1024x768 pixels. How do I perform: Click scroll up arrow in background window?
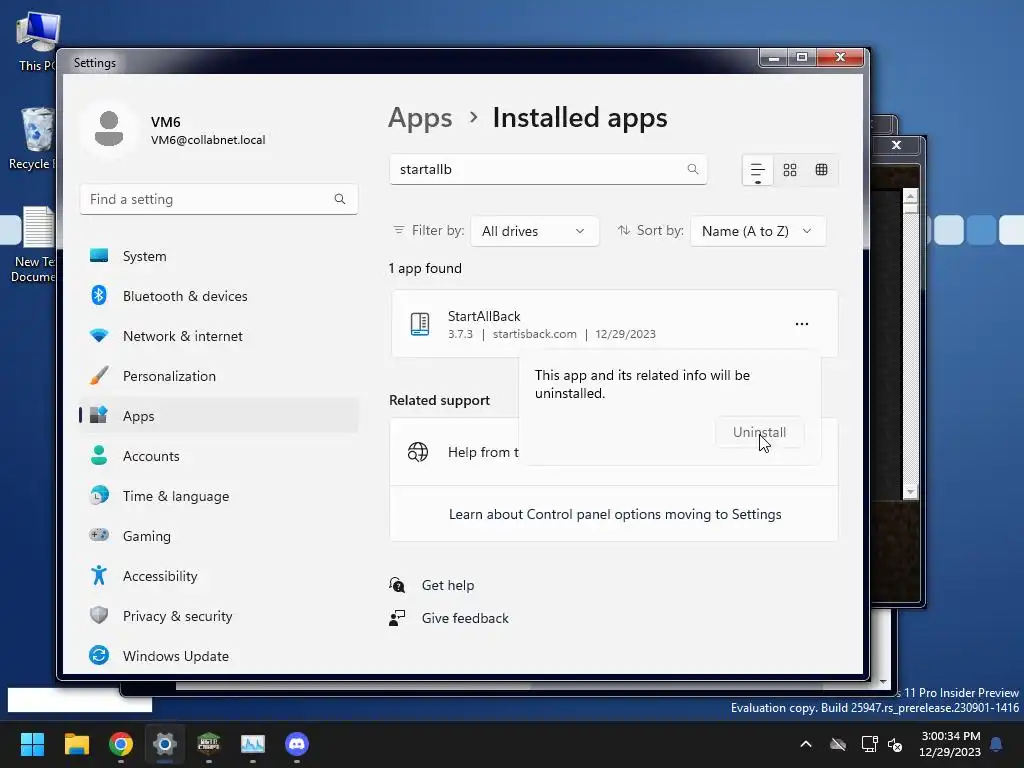tap(911, 196)
